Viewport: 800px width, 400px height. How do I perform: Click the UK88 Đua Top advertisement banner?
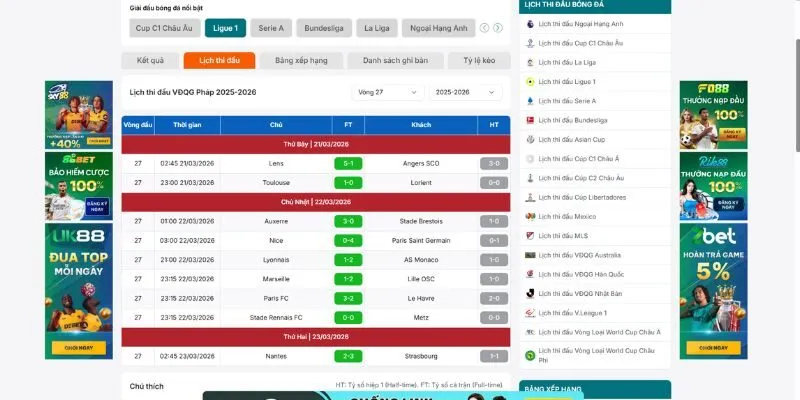pyautogui.click(x=65, y=290)
